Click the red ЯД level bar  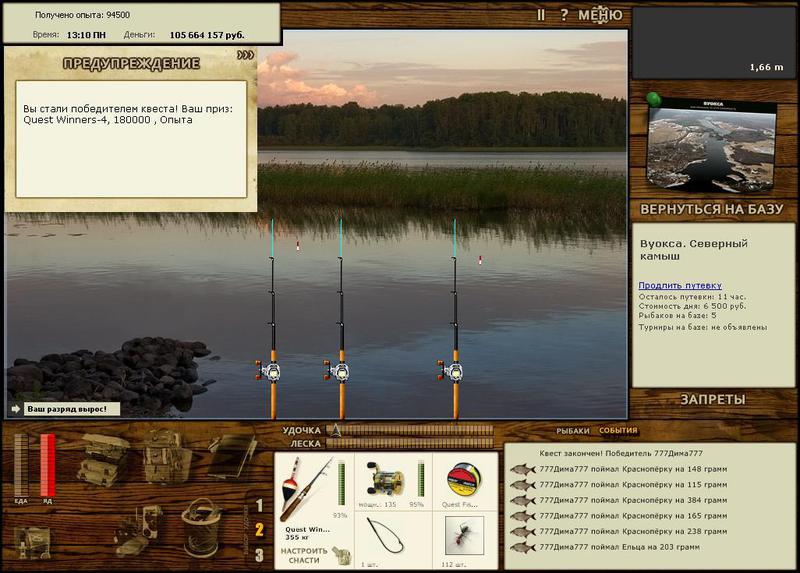pos(47,465)
